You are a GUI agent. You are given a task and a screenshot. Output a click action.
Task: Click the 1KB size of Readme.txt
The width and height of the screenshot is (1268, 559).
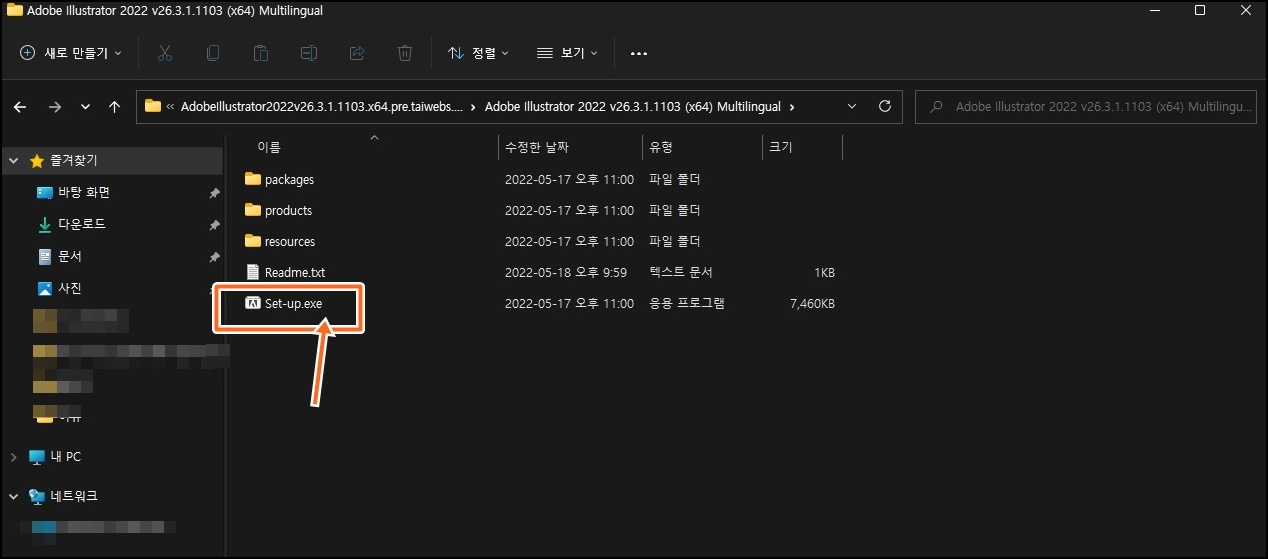[824, 273]
